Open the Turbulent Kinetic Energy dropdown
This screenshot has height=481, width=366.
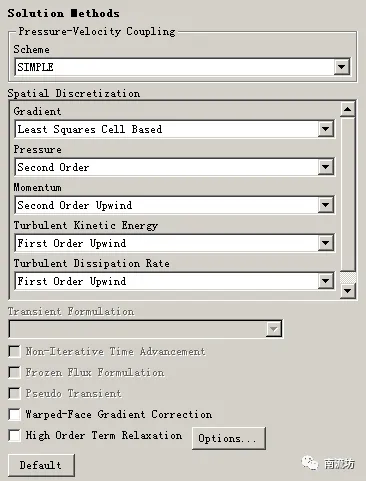tap(326, 243)
